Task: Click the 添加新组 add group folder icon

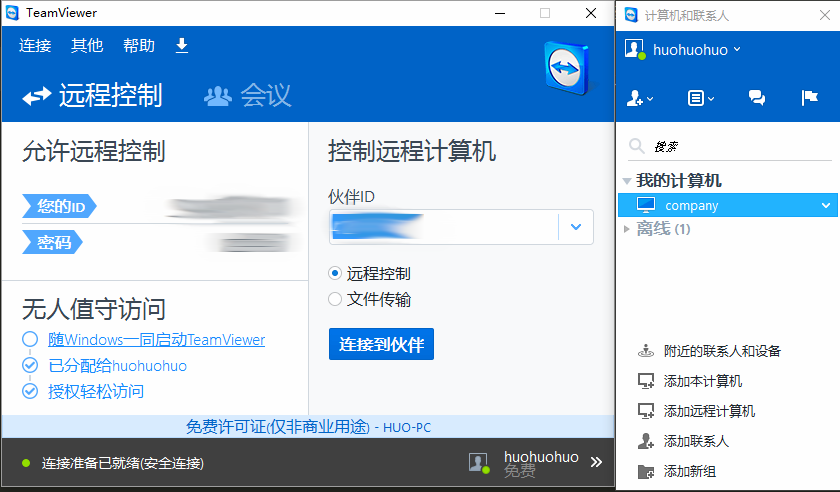Action: click(x=646, y=471)
